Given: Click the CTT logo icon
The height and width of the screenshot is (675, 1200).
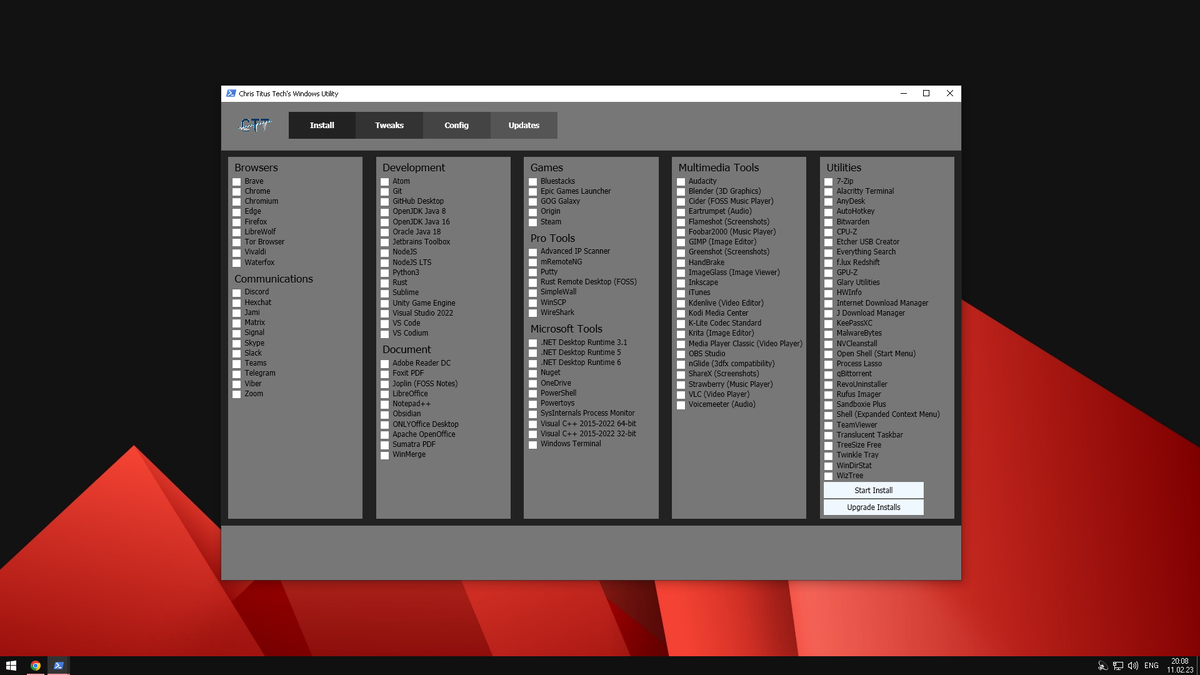Looking at the screenshot, I should [254, 125].
